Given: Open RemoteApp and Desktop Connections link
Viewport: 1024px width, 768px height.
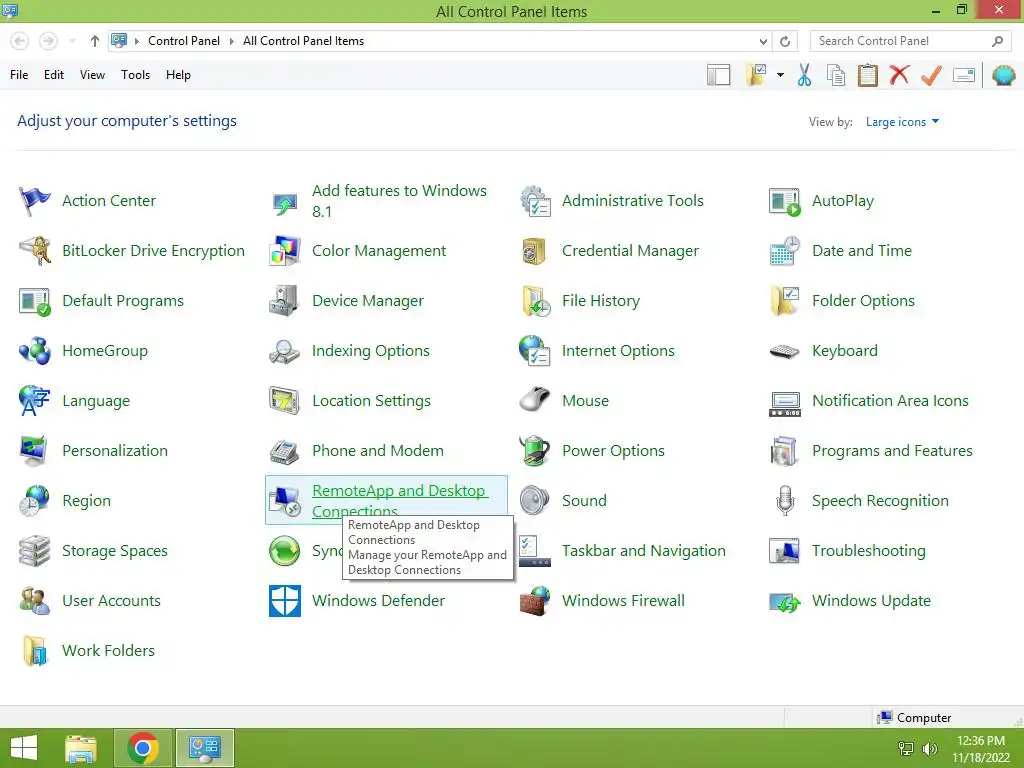Looking at the screenshot, I should click(x=400, y=500).
